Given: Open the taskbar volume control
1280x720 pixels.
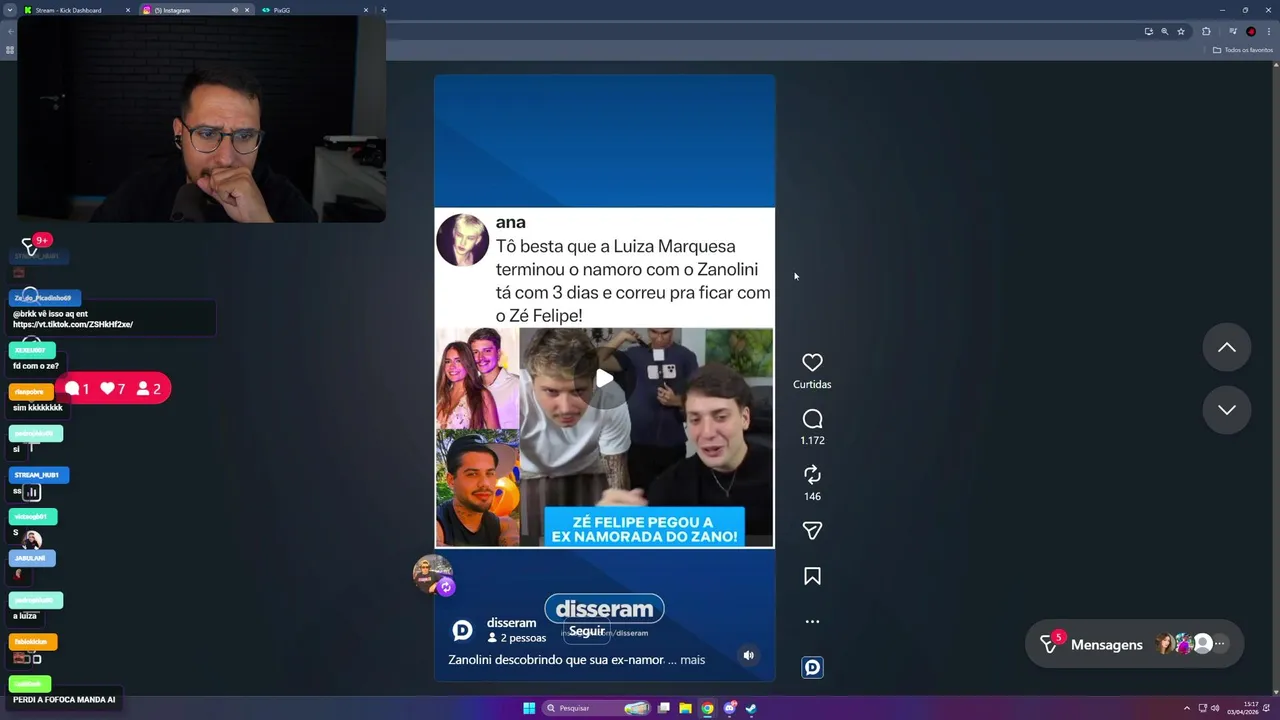Looking at the screenshot, I should (1215, 708).
